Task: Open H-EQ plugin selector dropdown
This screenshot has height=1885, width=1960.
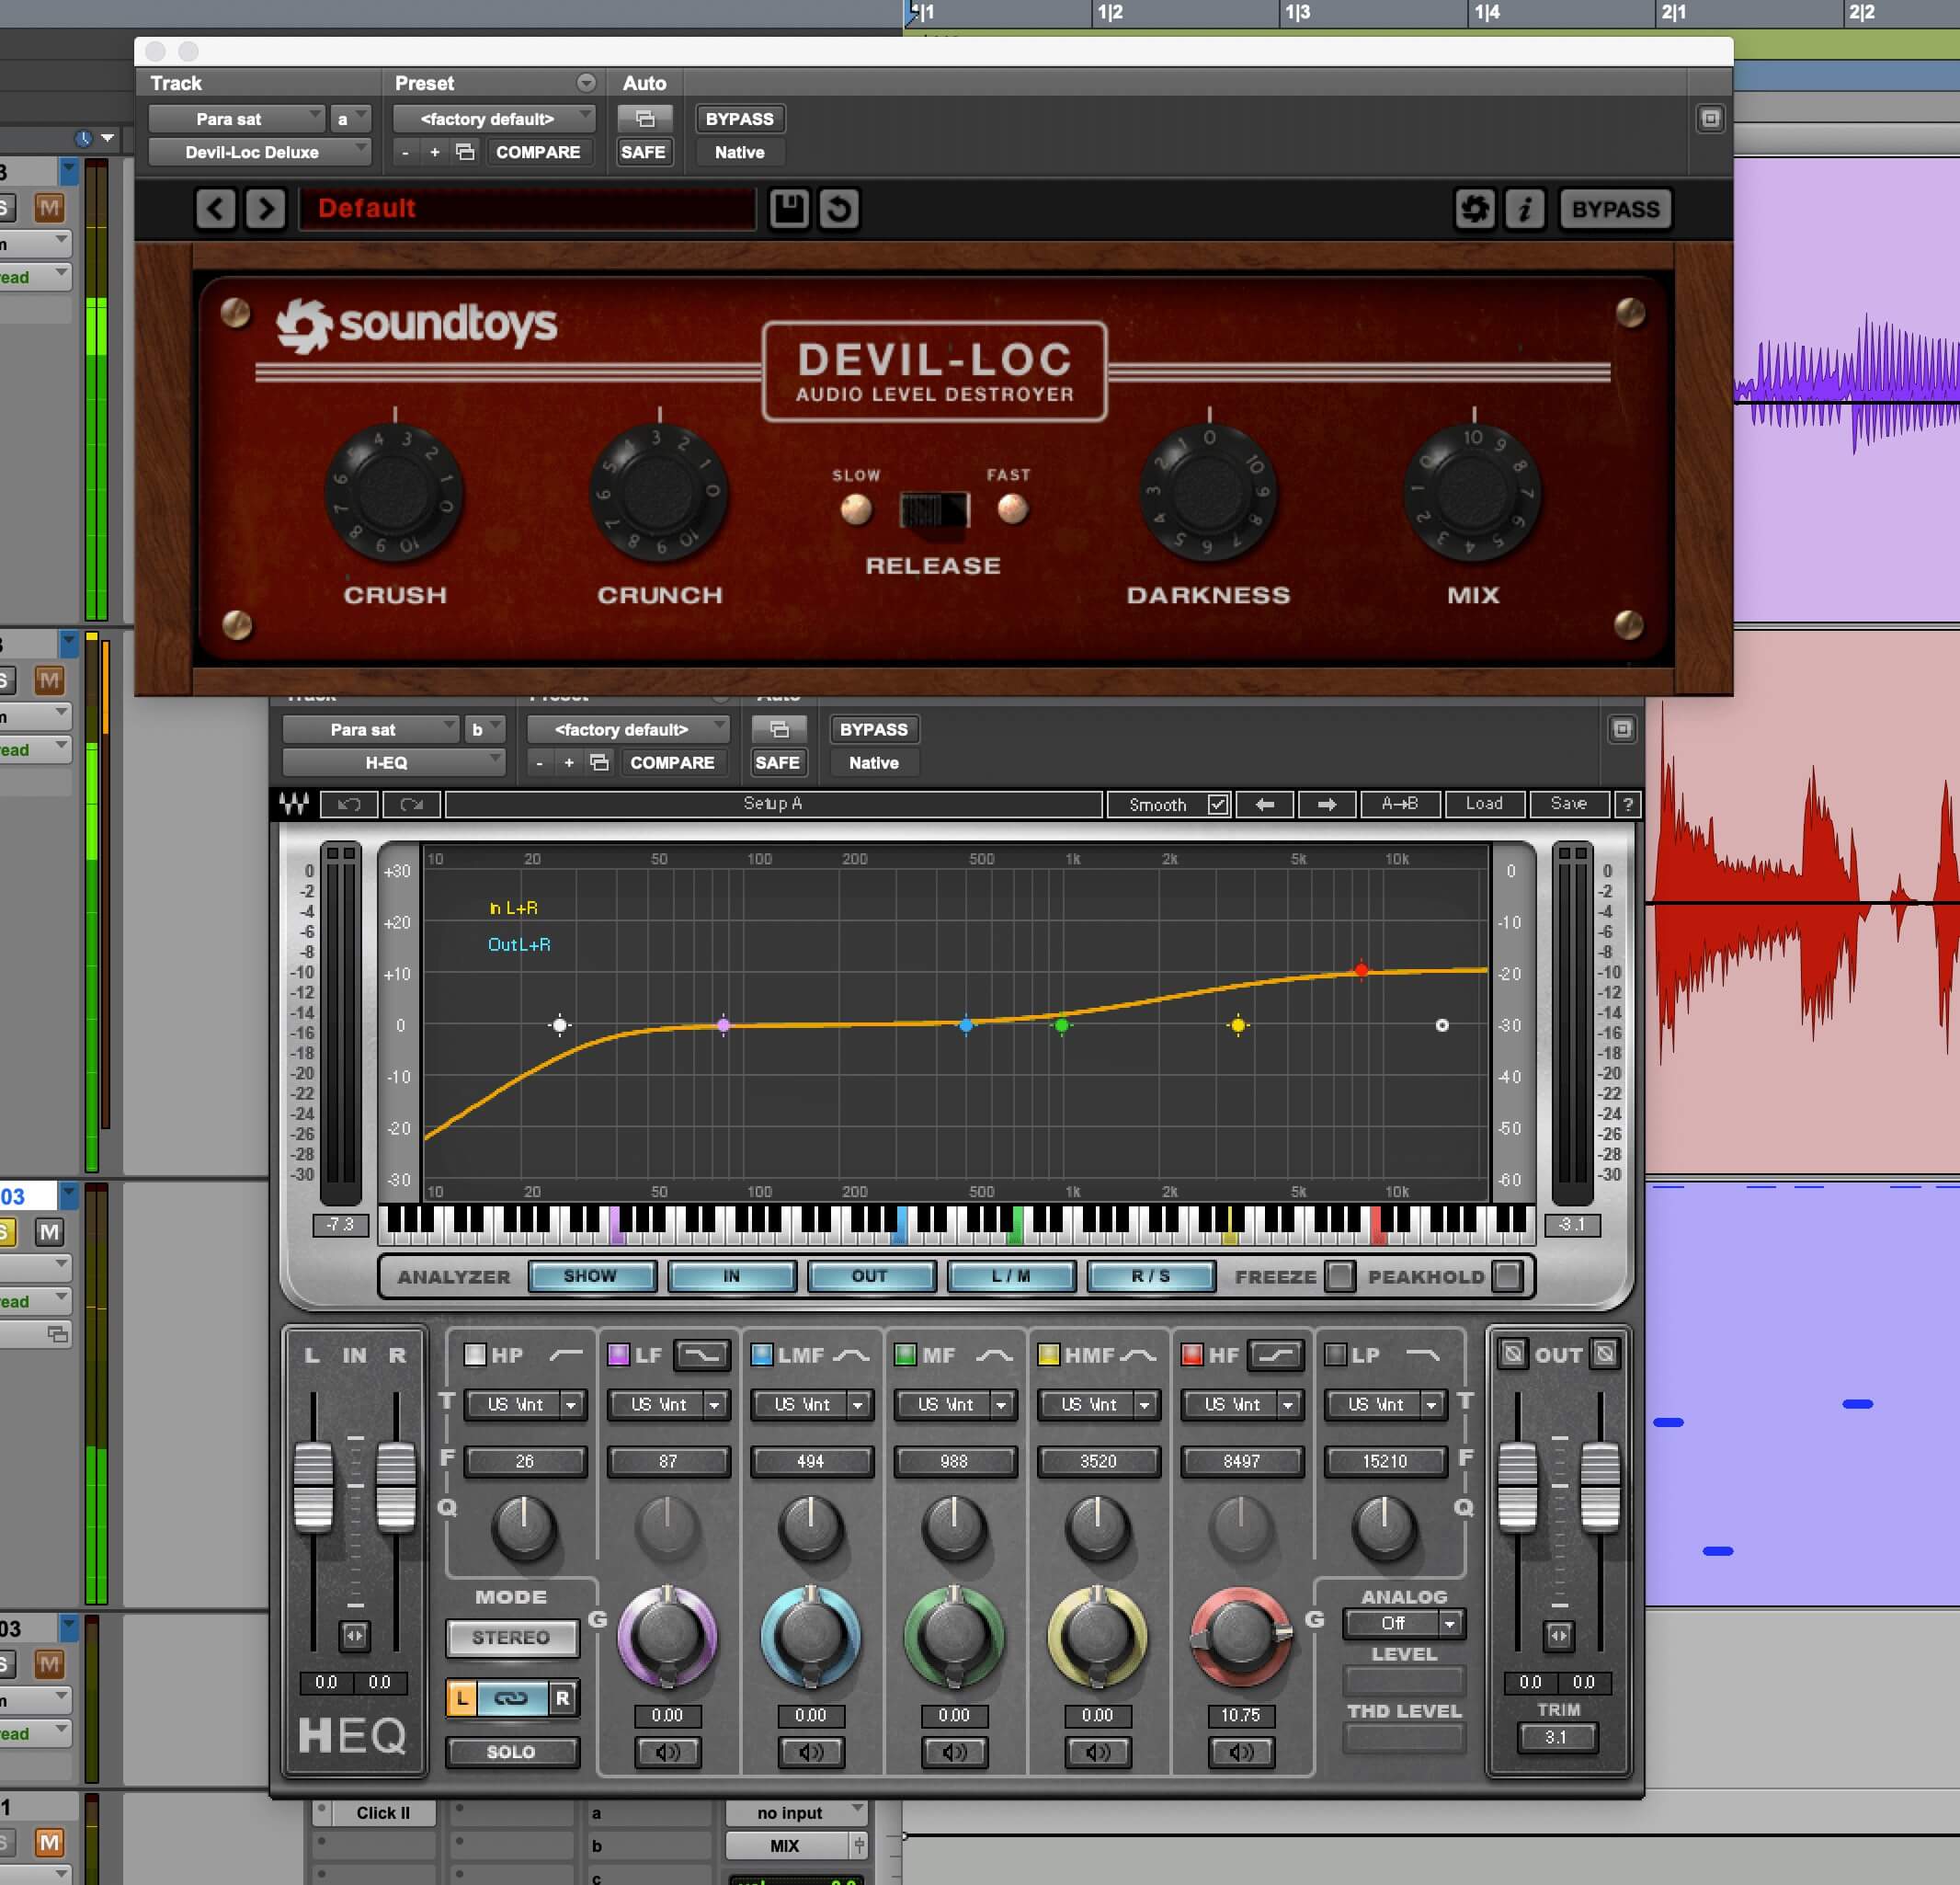Action: click(394, 763)
